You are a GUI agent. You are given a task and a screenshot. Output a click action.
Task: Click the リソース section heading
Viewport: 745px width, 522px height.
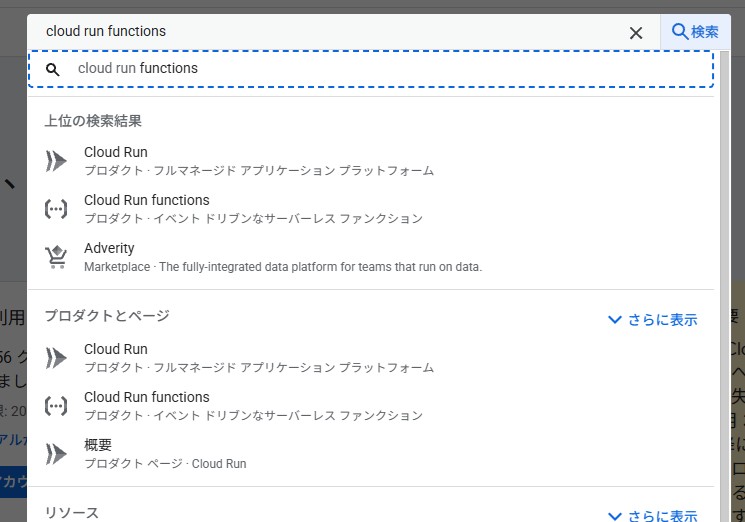click(x=72, y=513)
